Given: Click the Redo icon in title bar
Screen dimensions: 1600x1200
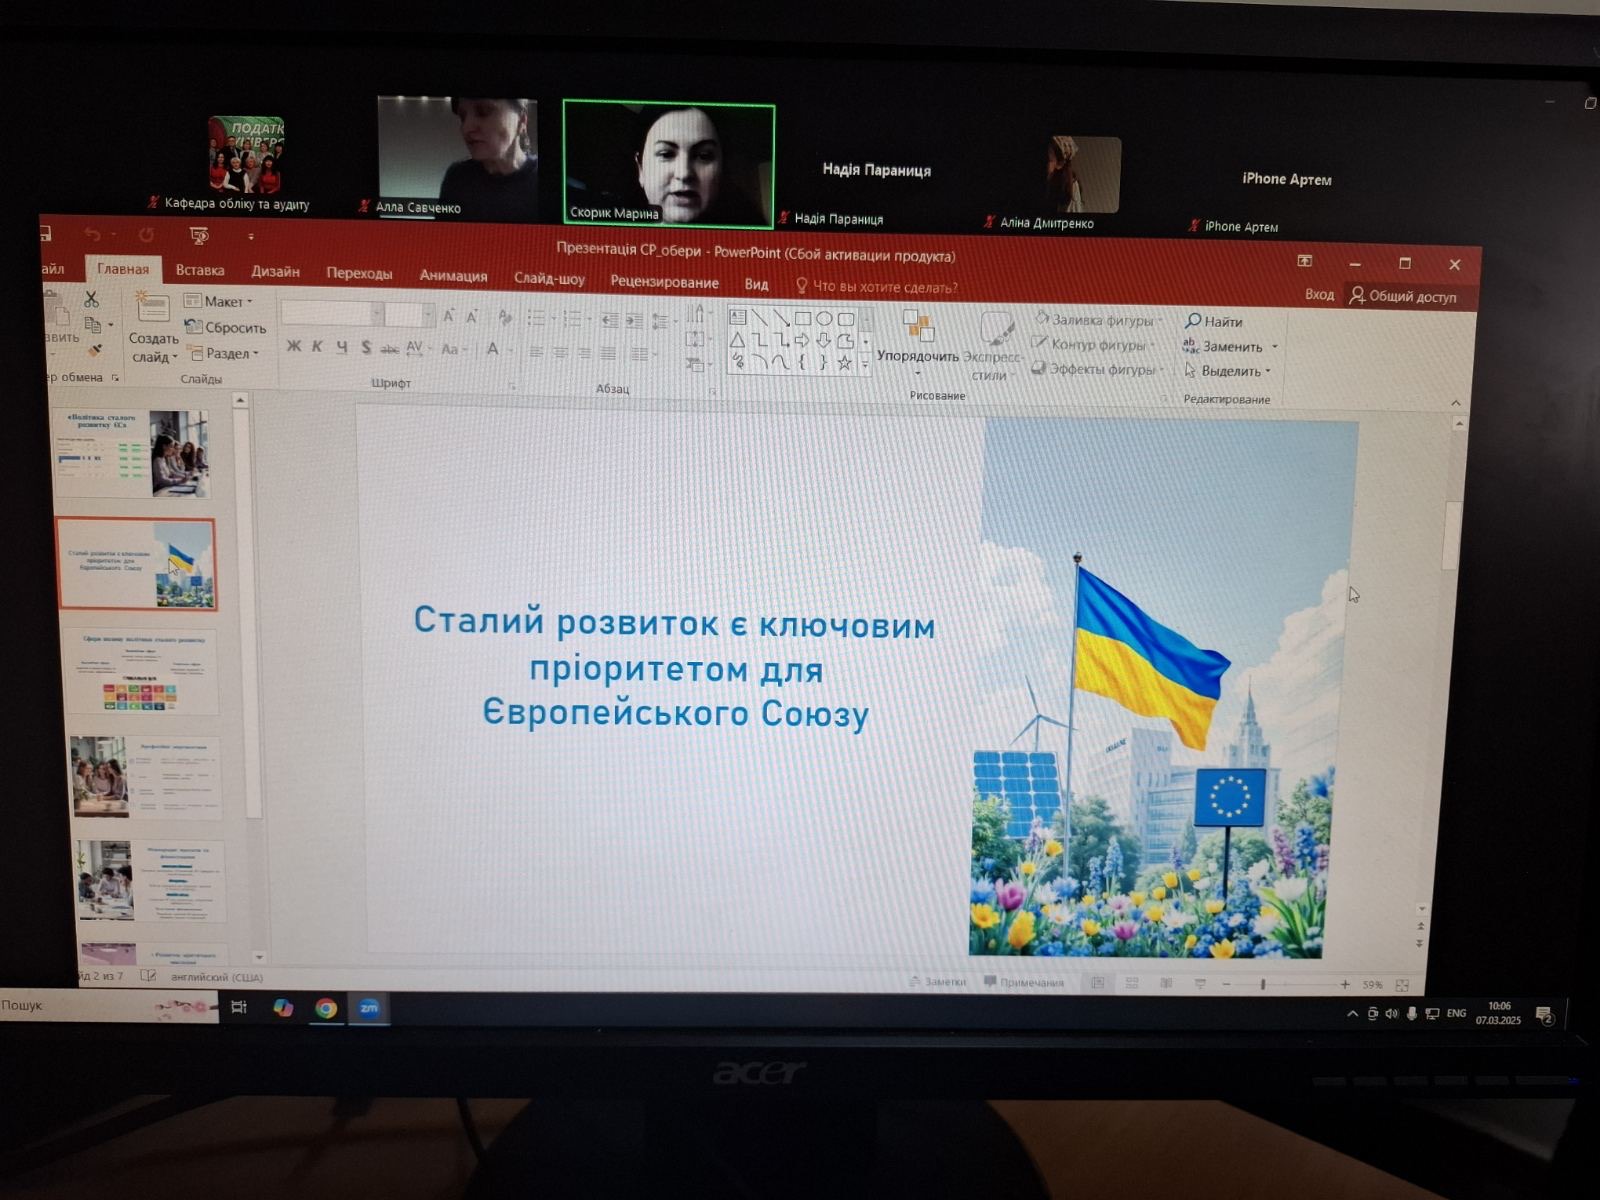Looking at the screenshot, I should tap(147, 234).
